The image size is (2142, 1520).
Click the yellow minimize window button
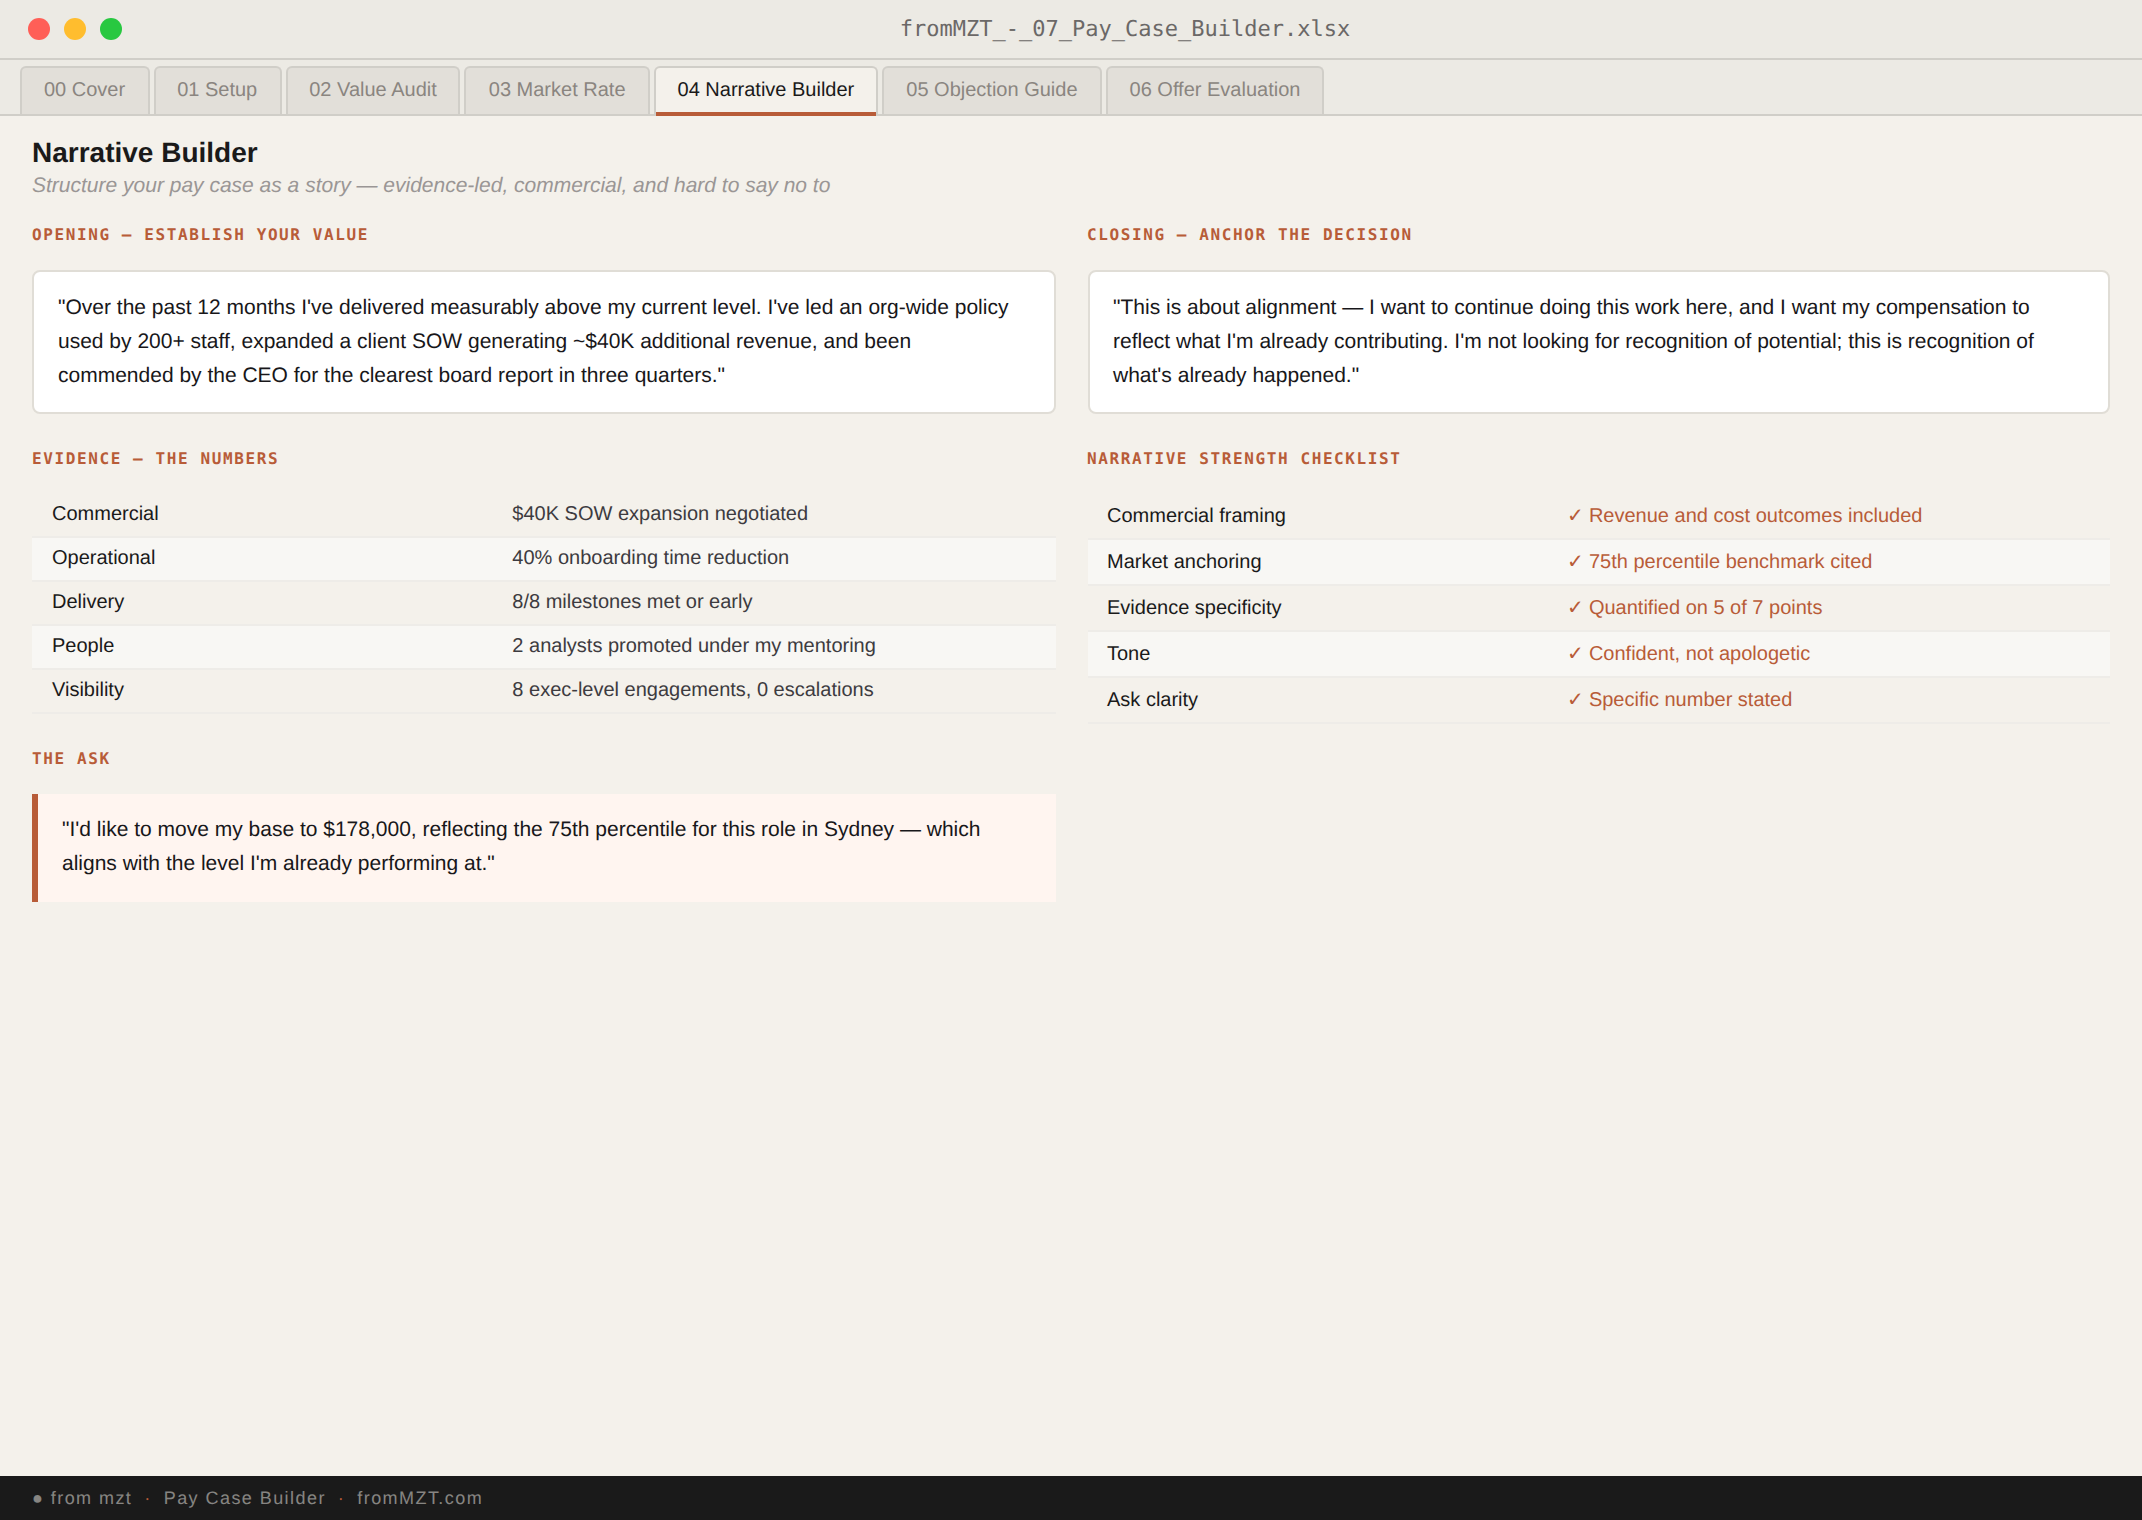point(75,29)
